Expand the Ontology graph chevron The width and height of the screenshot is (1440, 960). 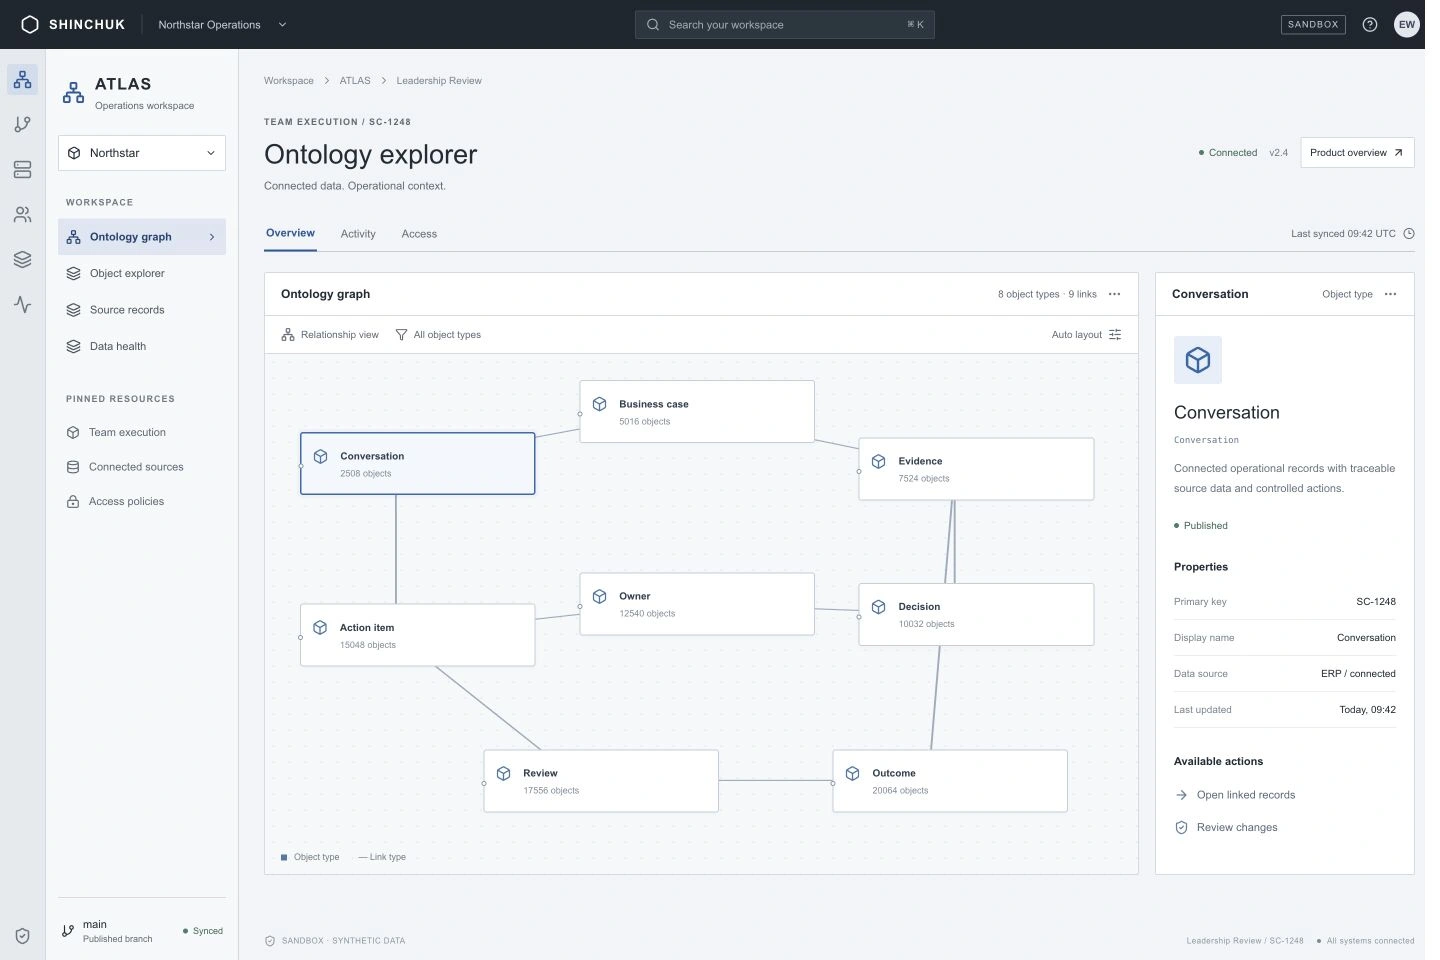pyautogui.click(x=211, y=237)
